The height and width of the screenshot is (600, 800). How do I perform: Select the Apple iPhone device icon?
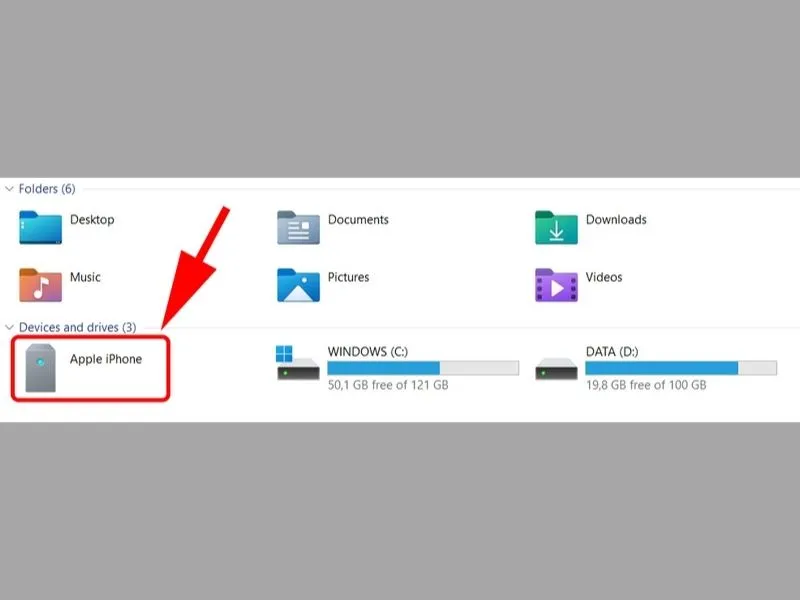pyautogui.click(x=40, y=368)
